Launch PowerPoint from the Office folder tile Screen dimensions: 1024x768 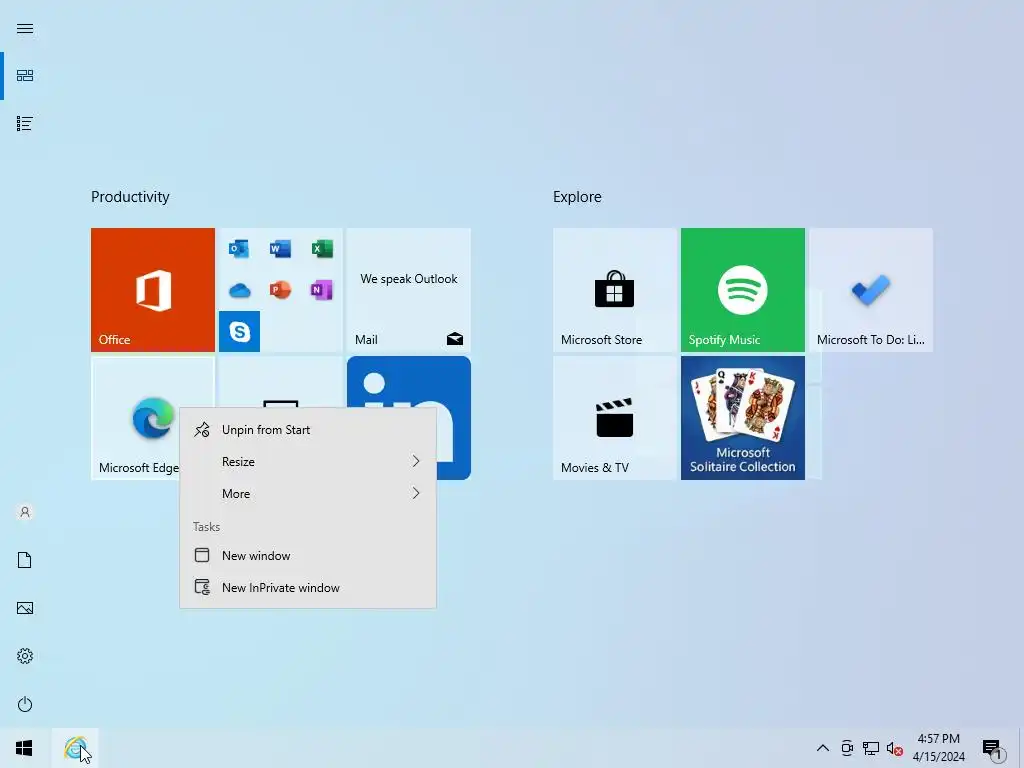(280, 290)
